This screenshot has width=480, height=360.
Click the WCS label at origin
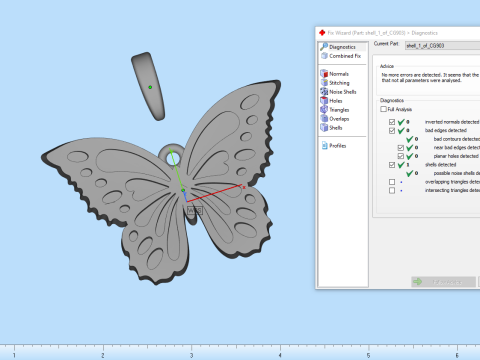(x=195, y=211)
